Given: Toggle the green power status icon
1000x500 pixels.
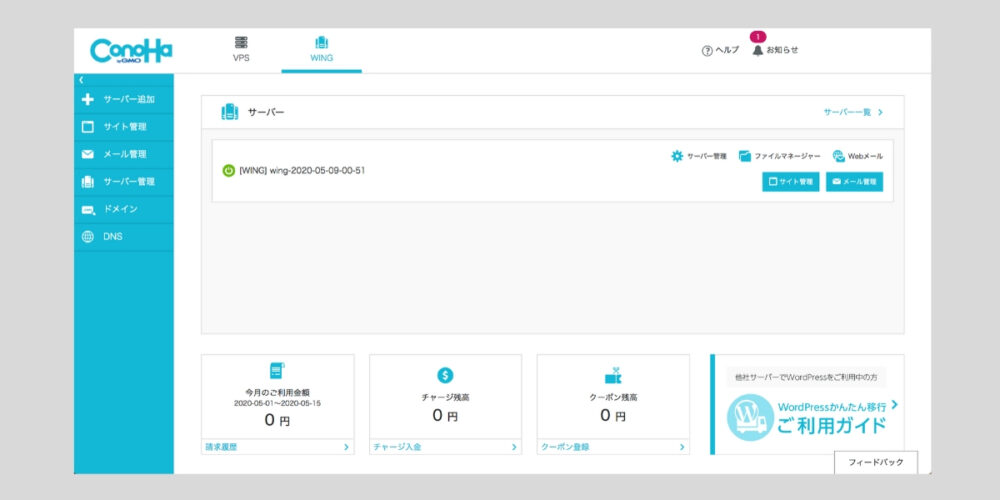Looking at the screenshot, I should click(x=228, y=171).
